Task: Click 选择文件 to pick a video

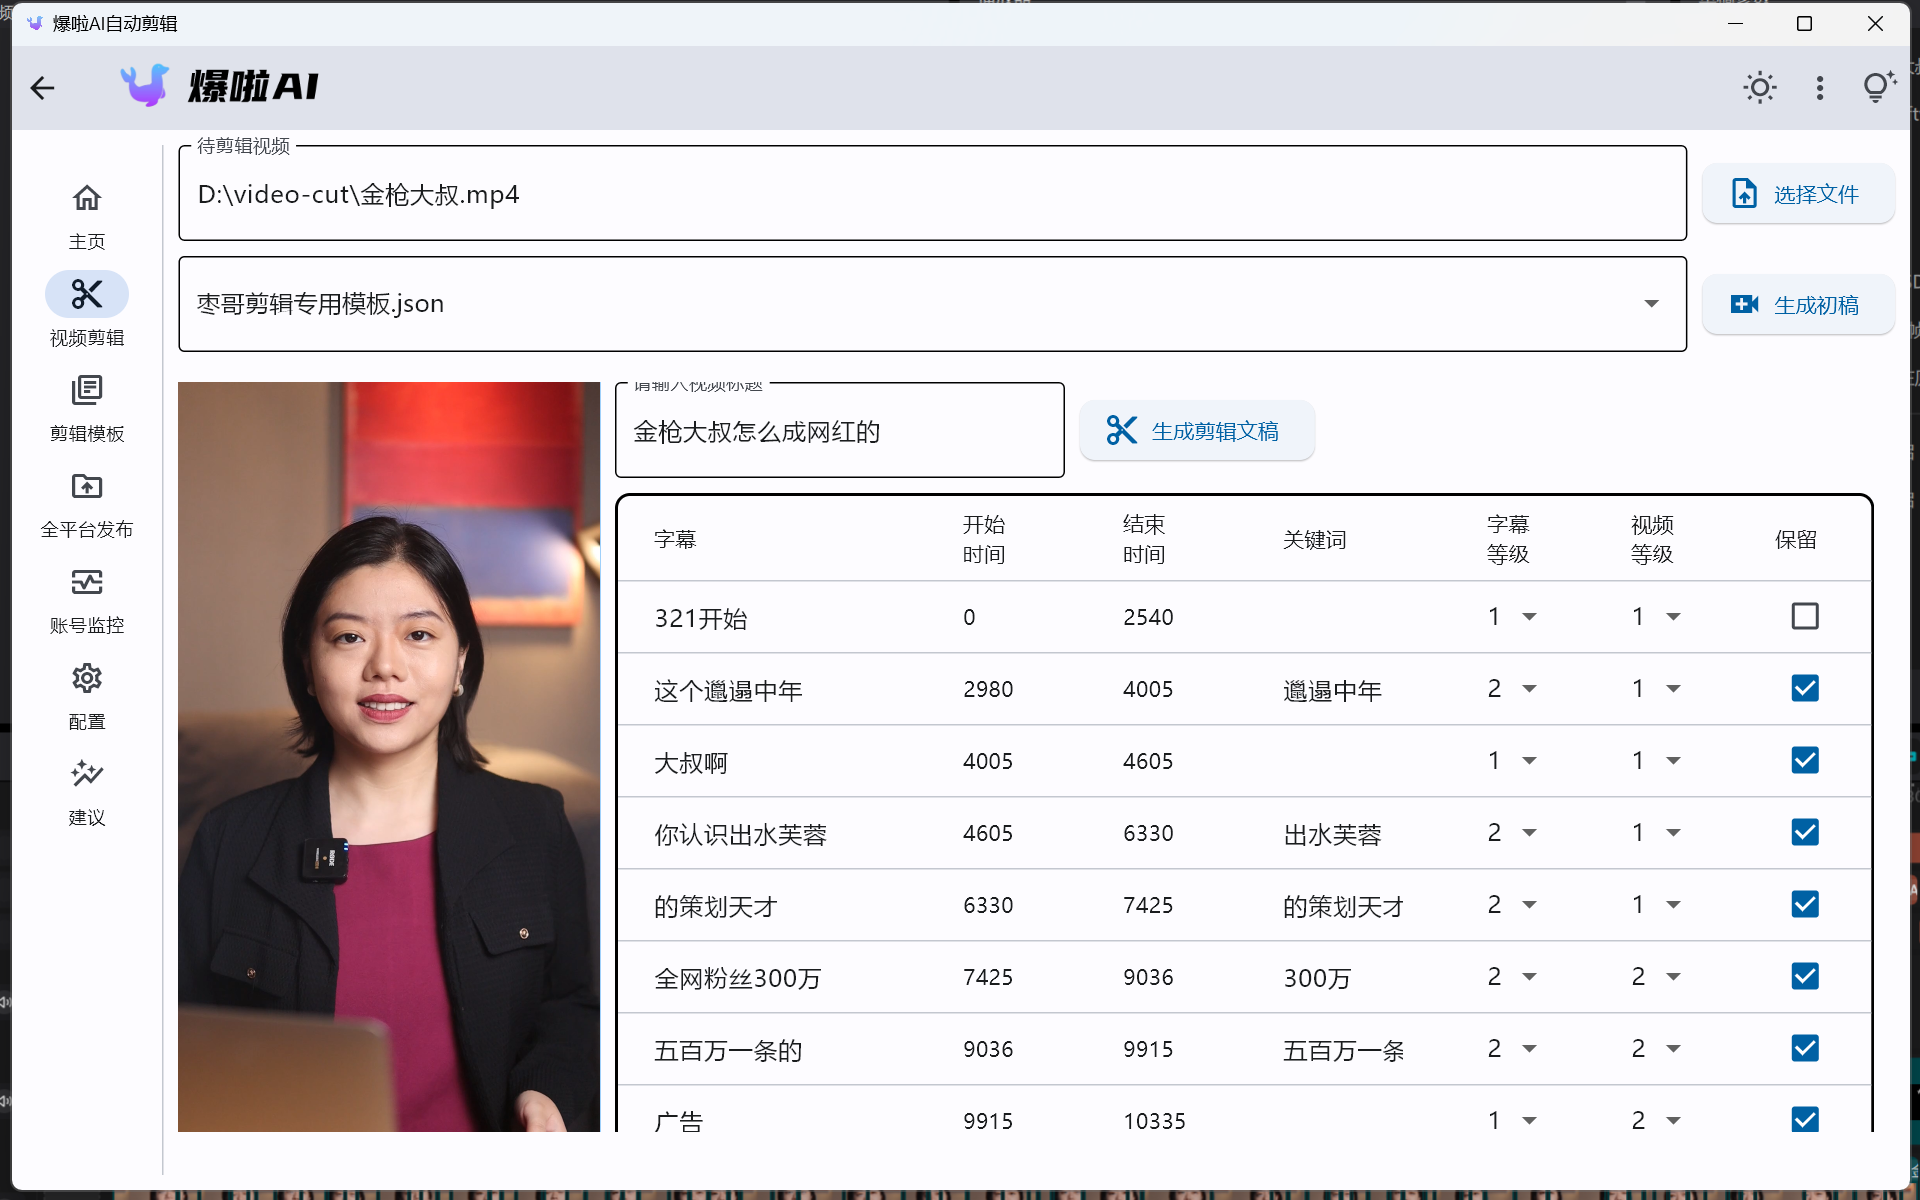Action: click(x=1797, y=193)
